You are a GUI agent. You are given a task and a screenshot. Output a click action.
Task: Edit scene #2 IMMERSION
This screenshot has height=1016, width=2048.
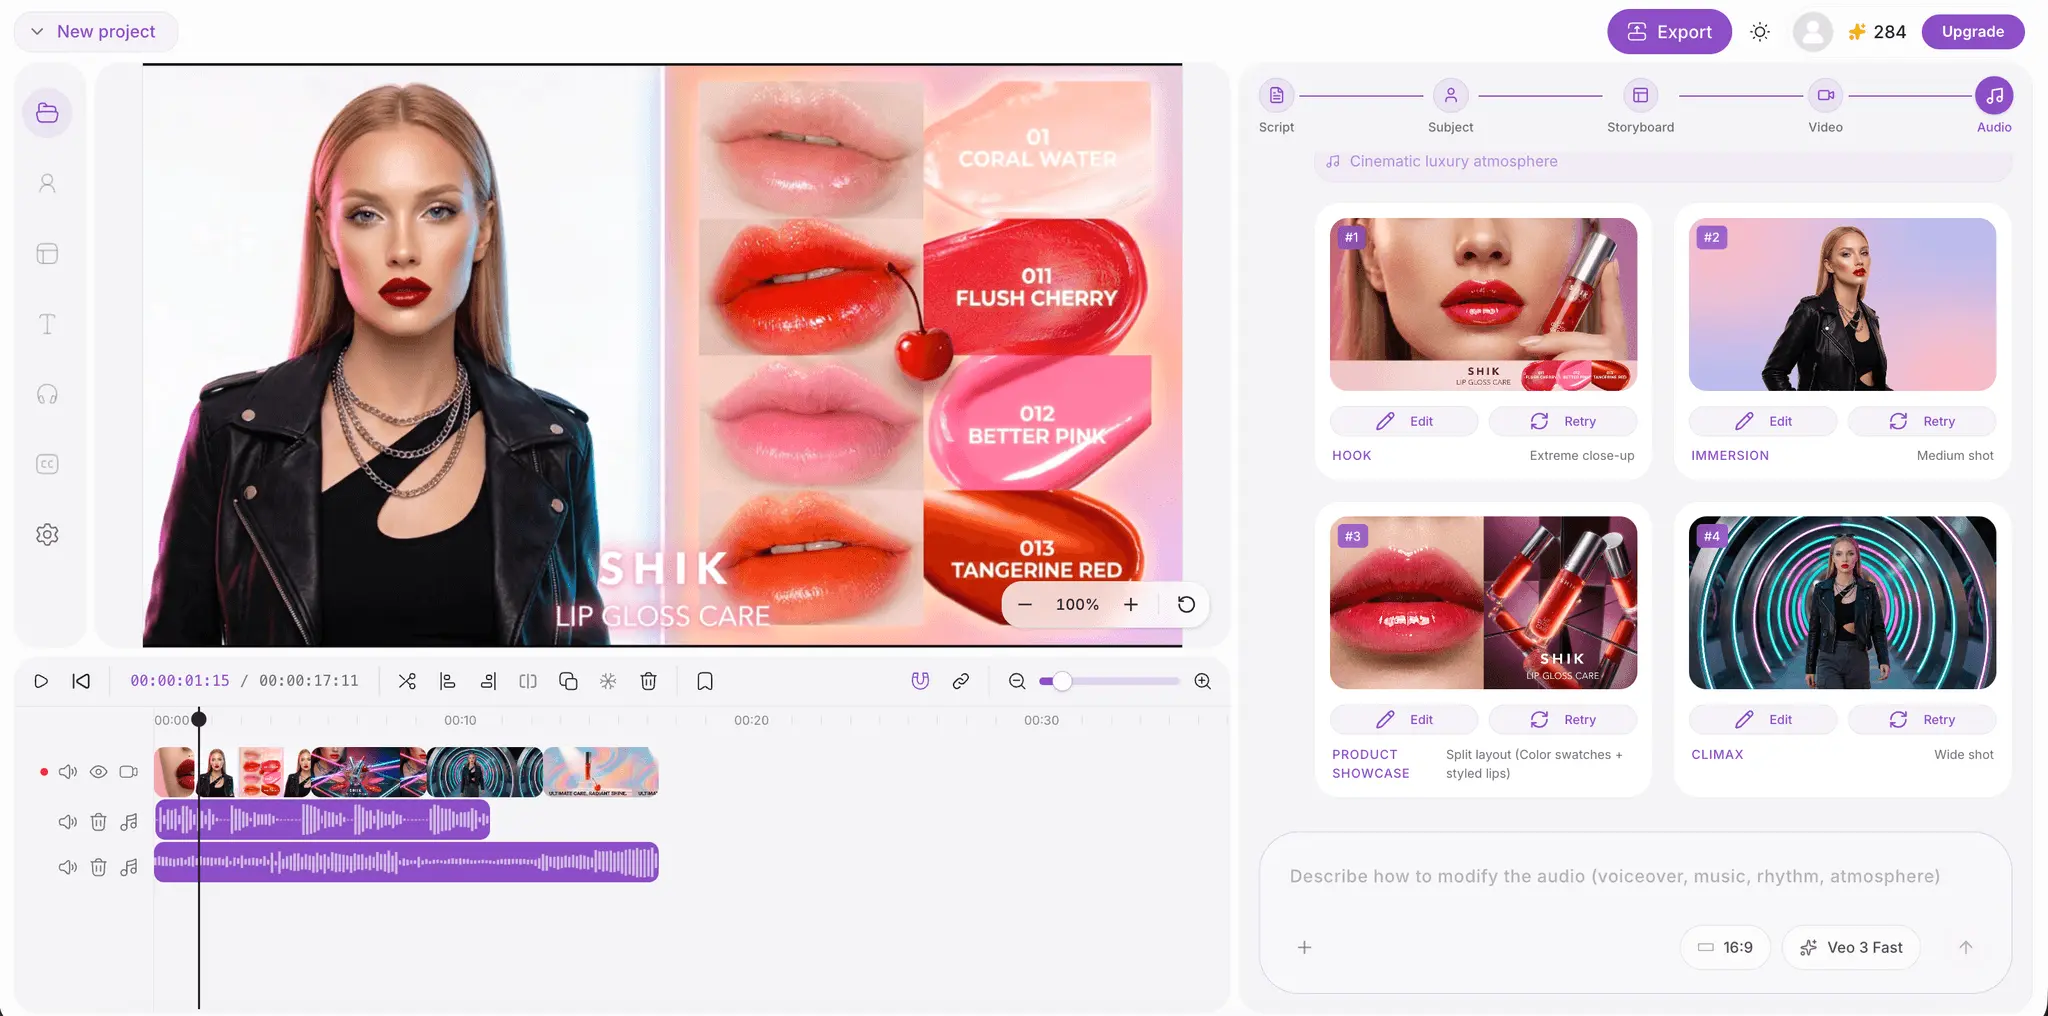point(1763,421)
